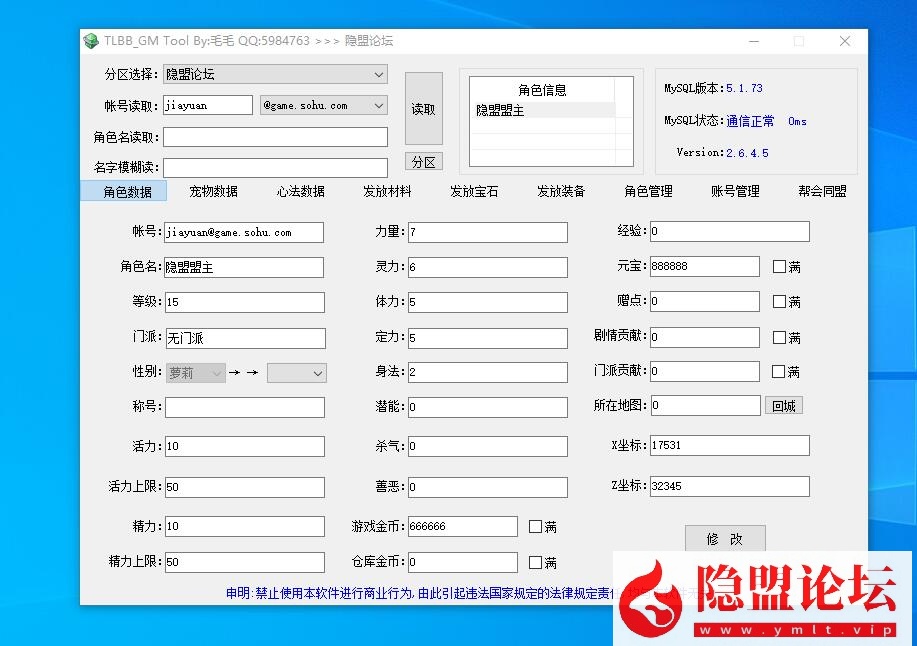Click the 读取 button to load character

click(424, 108)
